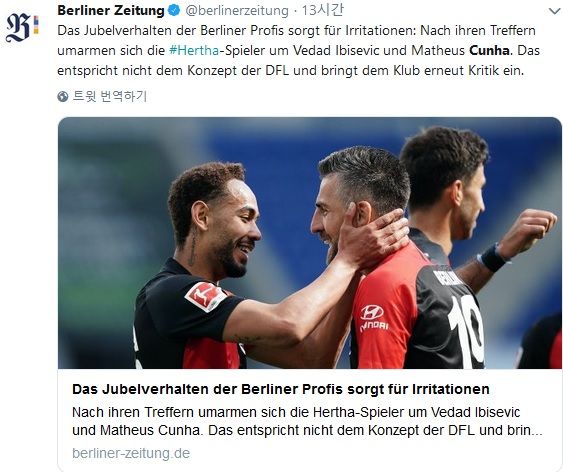Click the tweet body text about Jubelverhalten
The image size is (563, 472).
(x=298, y=50)
